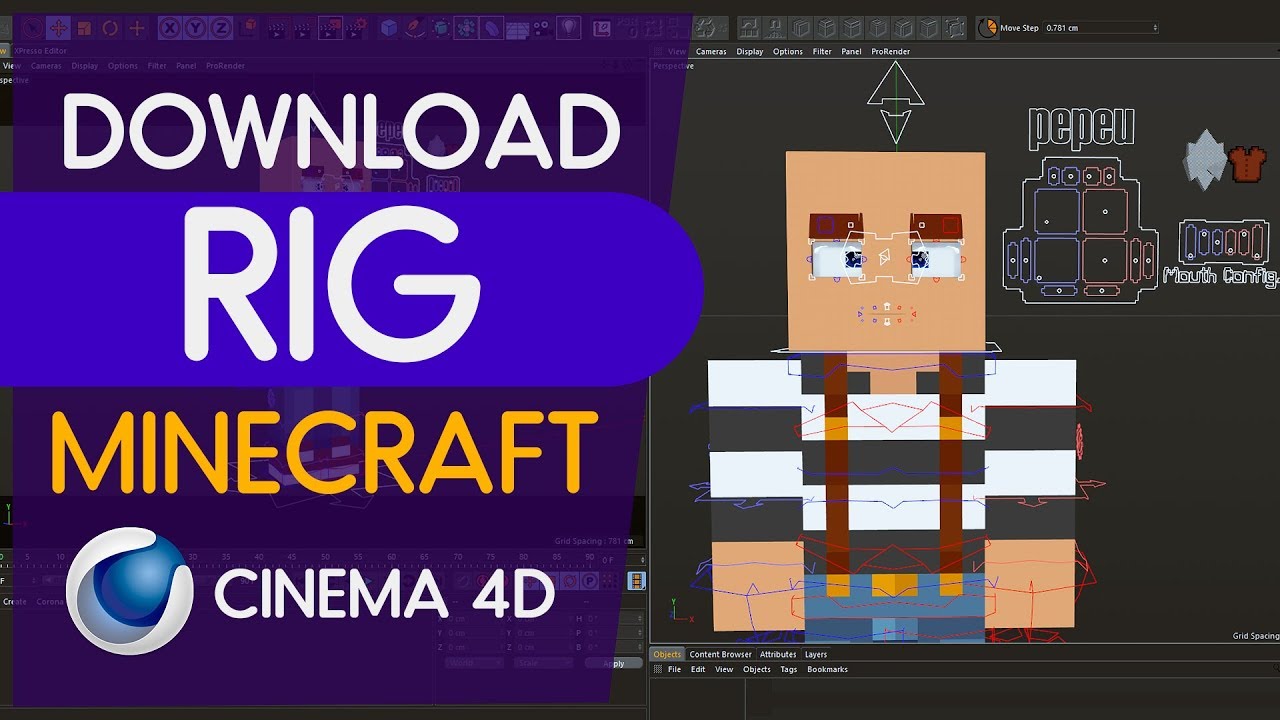Toggle the X axis lock
Viewport: 1280px width, 720px height.
point(170,28)
